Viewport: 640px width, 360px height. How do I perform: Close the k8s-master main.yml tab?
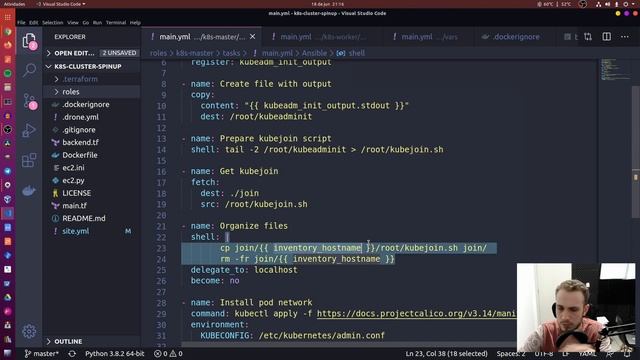coord(253,37)
